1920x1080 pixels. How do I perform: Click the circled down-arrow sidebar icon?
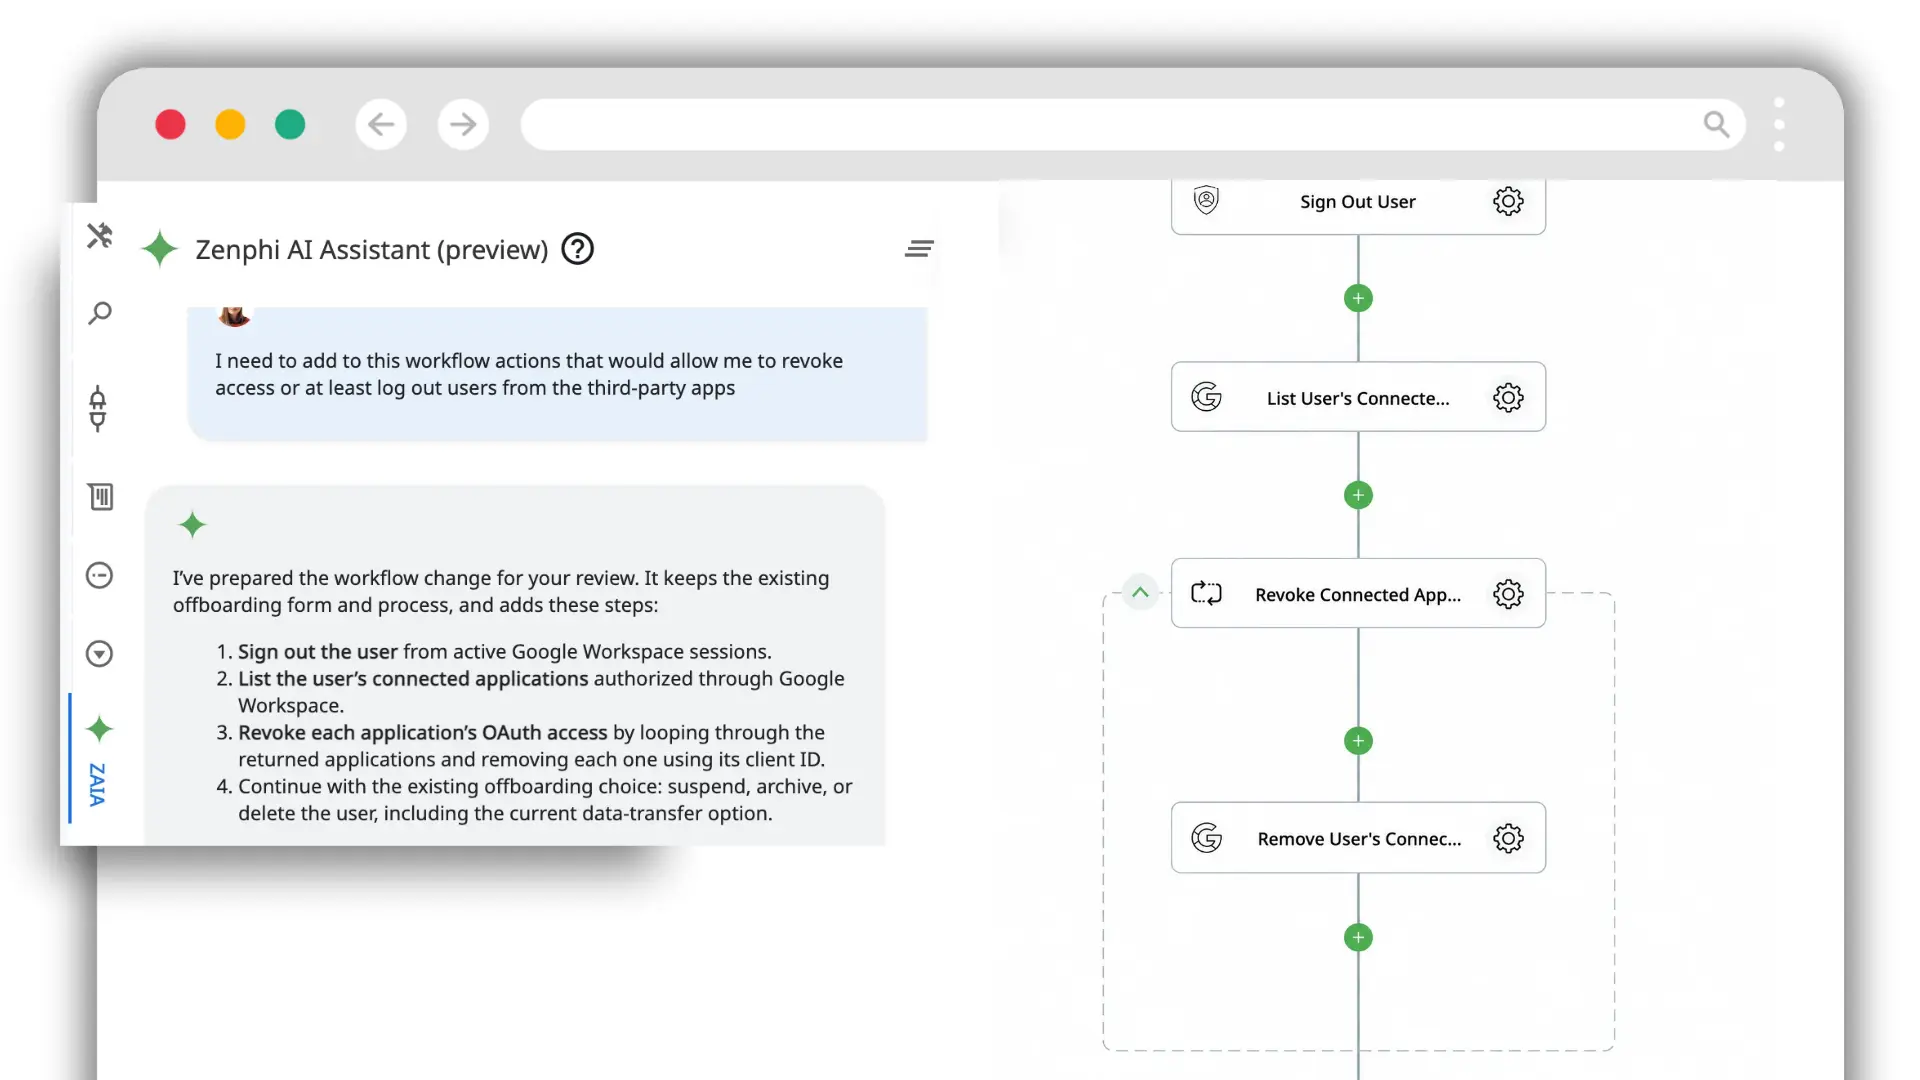100,653
